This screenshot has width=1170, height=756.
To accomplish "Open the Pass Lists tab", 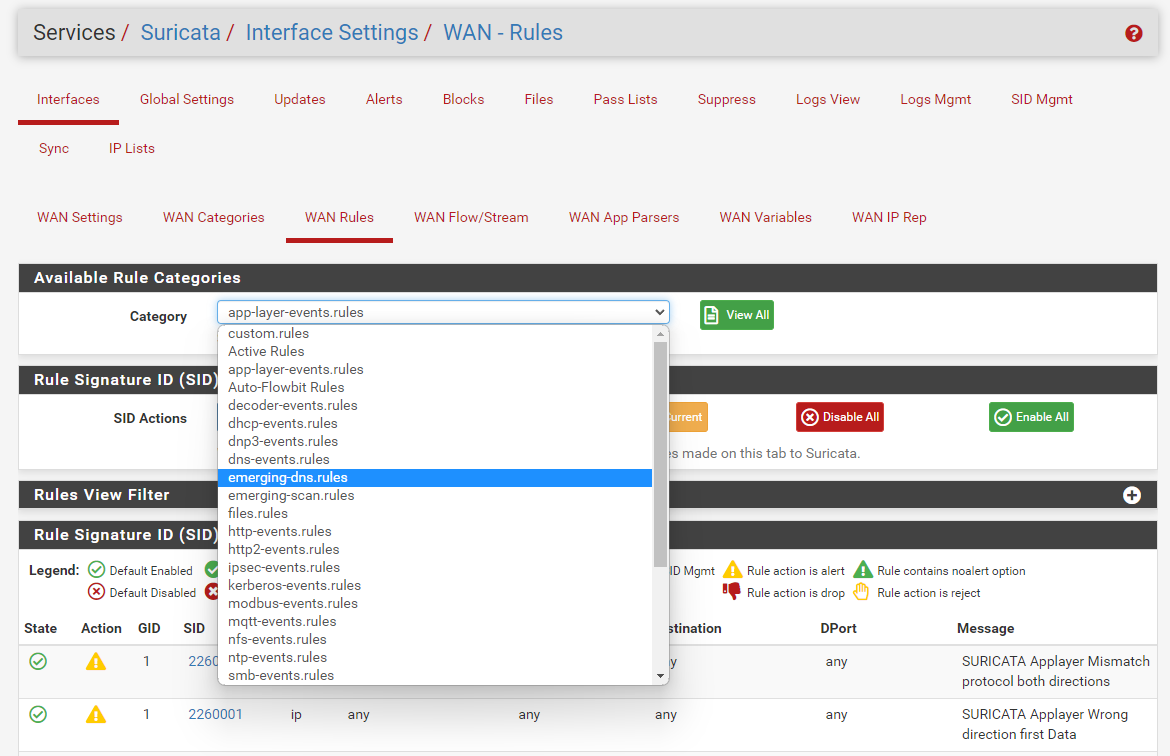I will [x=625, y=99].
